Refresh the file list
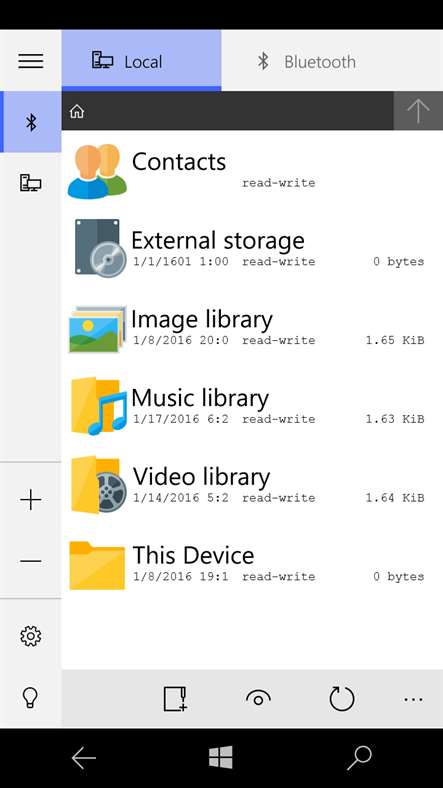The image size is (443, 788). coord(342,699)
